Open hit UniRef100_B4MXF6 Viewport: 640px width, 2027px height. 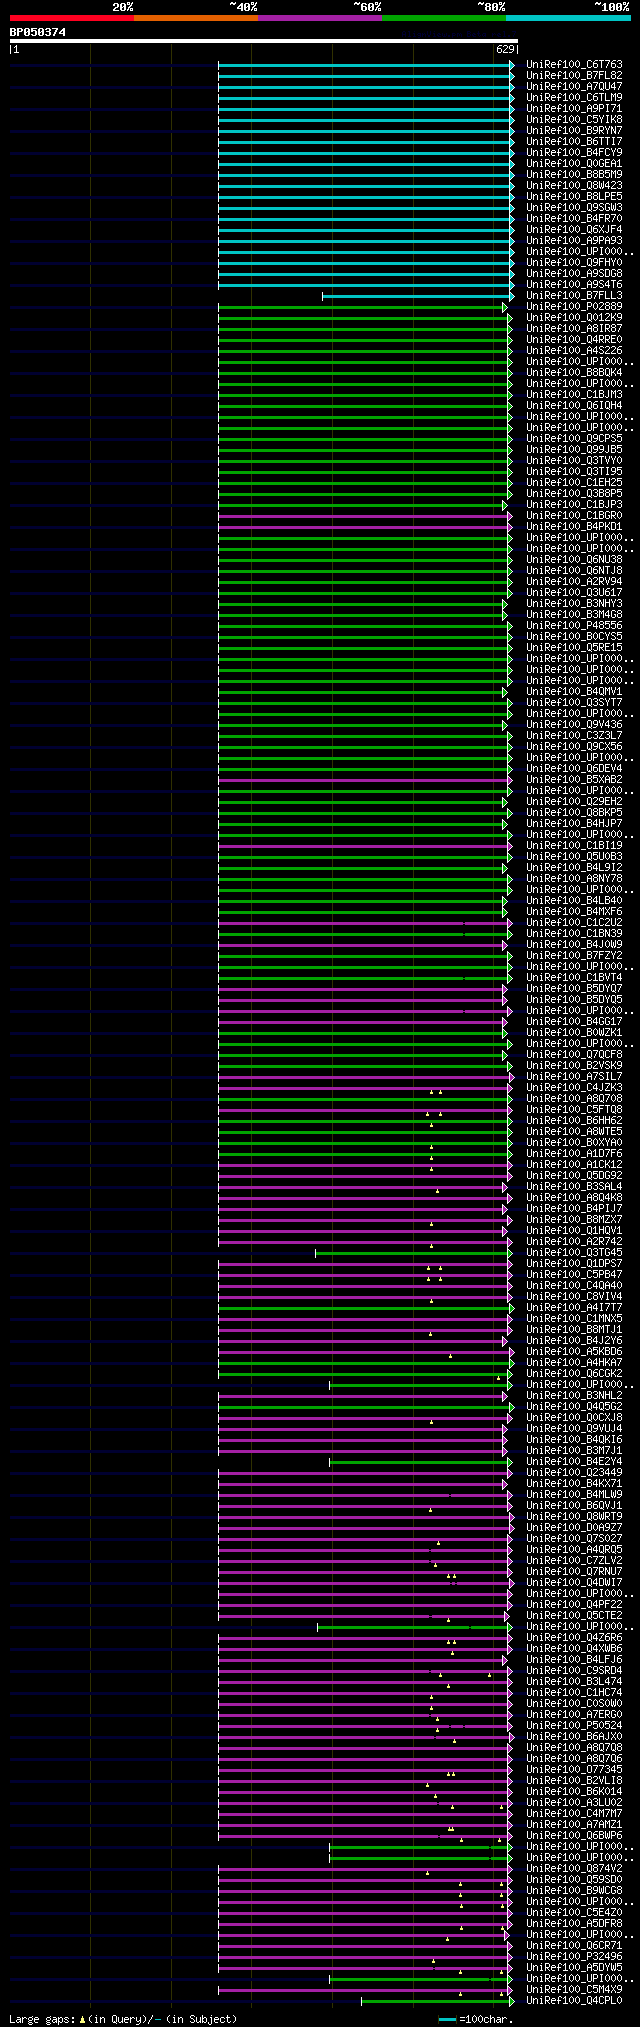pyautogui.click(x=574, y=912)
